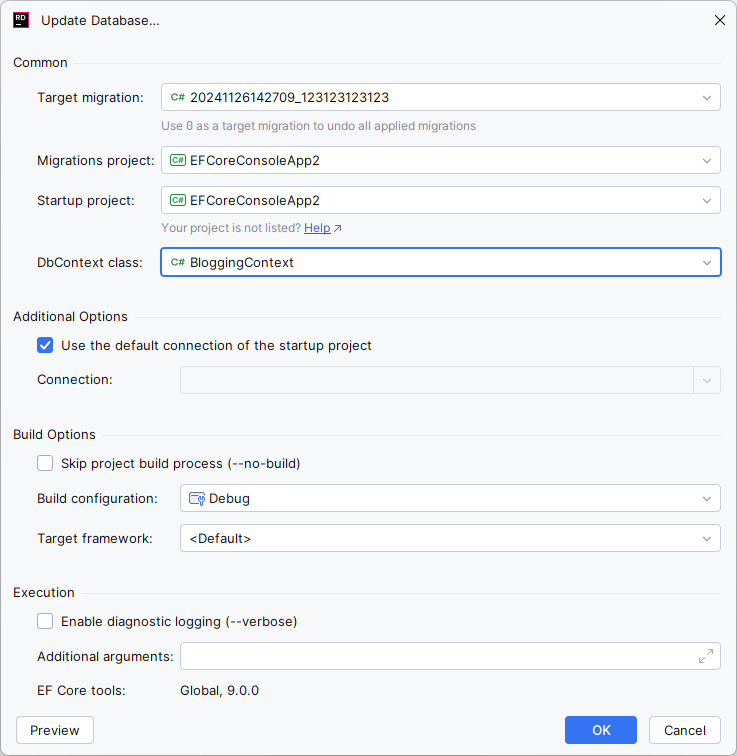Enable Skip project build process checkbox
Screen dimensions: 737x756
pyautogui.click(x=45, y=463)
